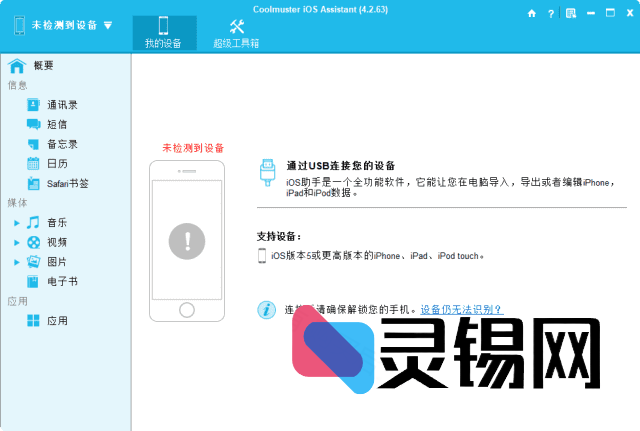Image resolution: width=640 pixels, height=431 pixels.
Task: Click the 未检测到设备 label in header
Action: coord(64,25)
